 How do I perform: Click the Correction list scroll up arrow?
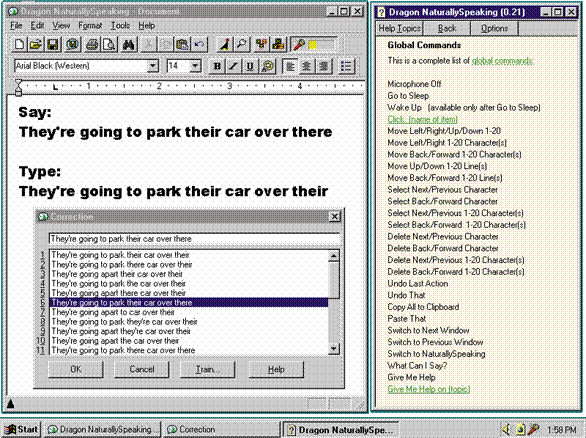[x=333, y=256]
